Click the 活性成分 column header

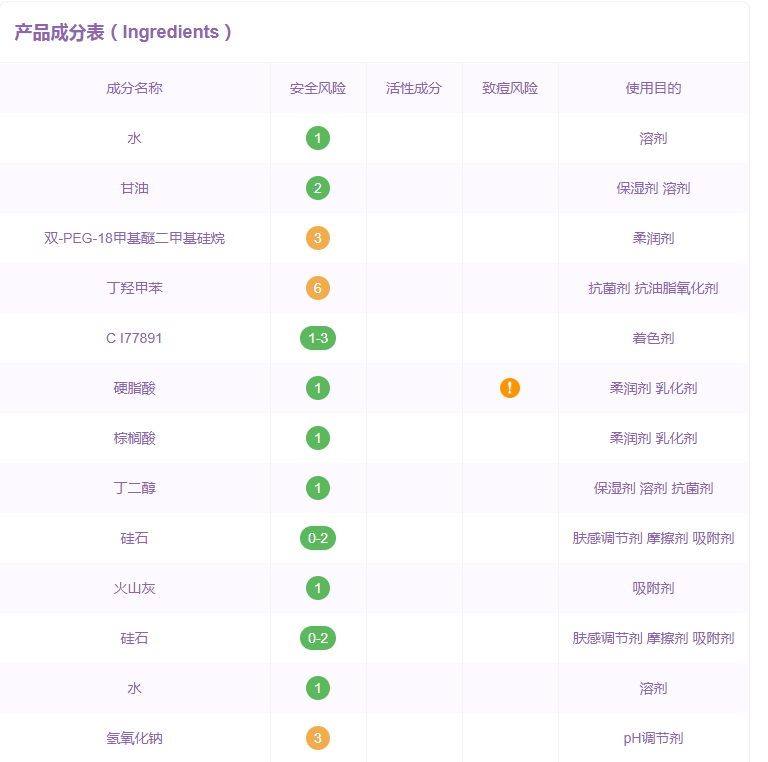pyautogui.click(x=414, y=88)
